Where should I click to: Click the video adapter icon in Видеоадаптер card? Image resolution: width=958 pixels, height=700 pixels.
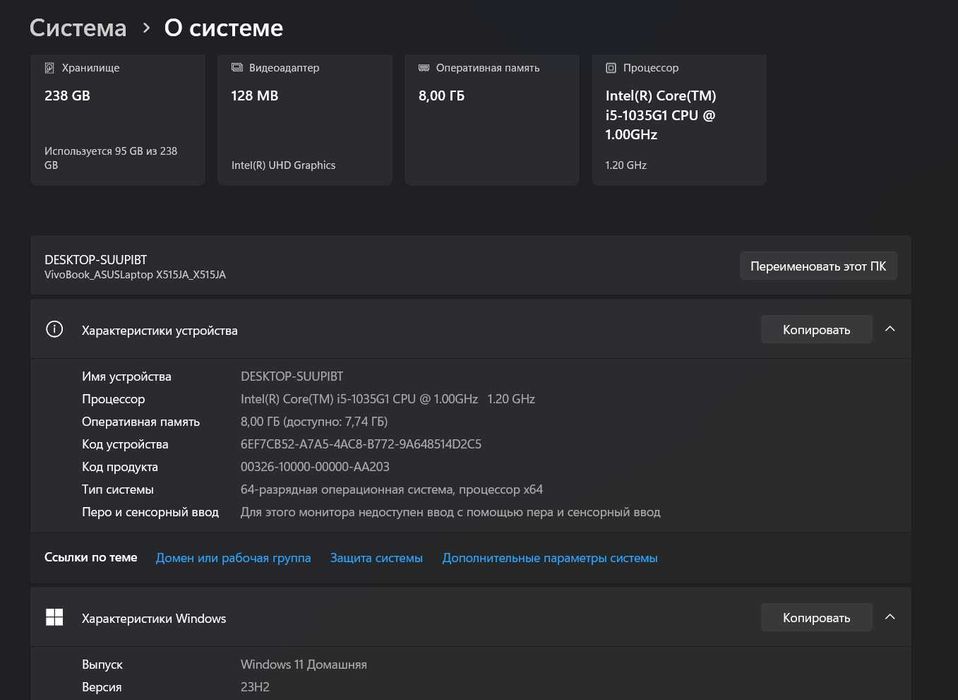click(x=237, y=68)
